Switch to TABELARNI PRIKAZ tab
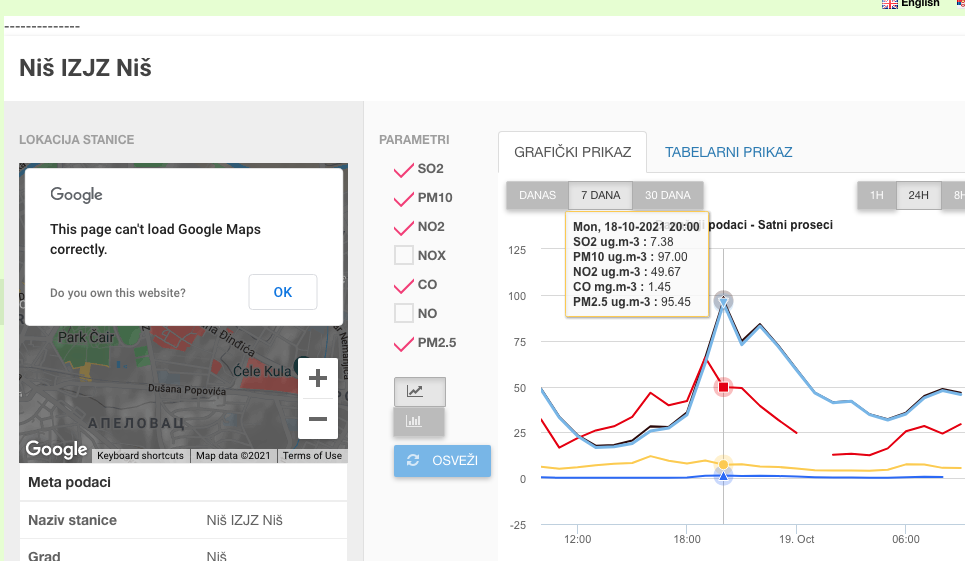 point(728,152)
